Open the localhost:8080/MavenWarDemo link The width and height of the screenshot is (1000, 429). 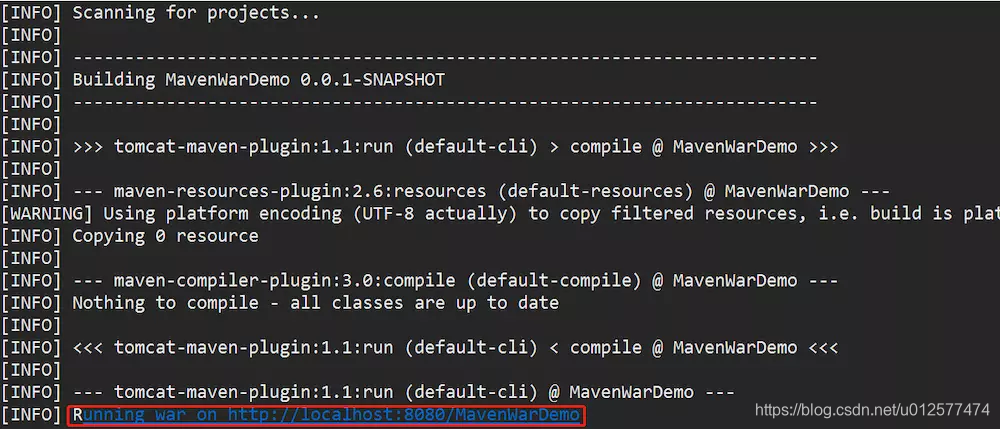point(404,416)
